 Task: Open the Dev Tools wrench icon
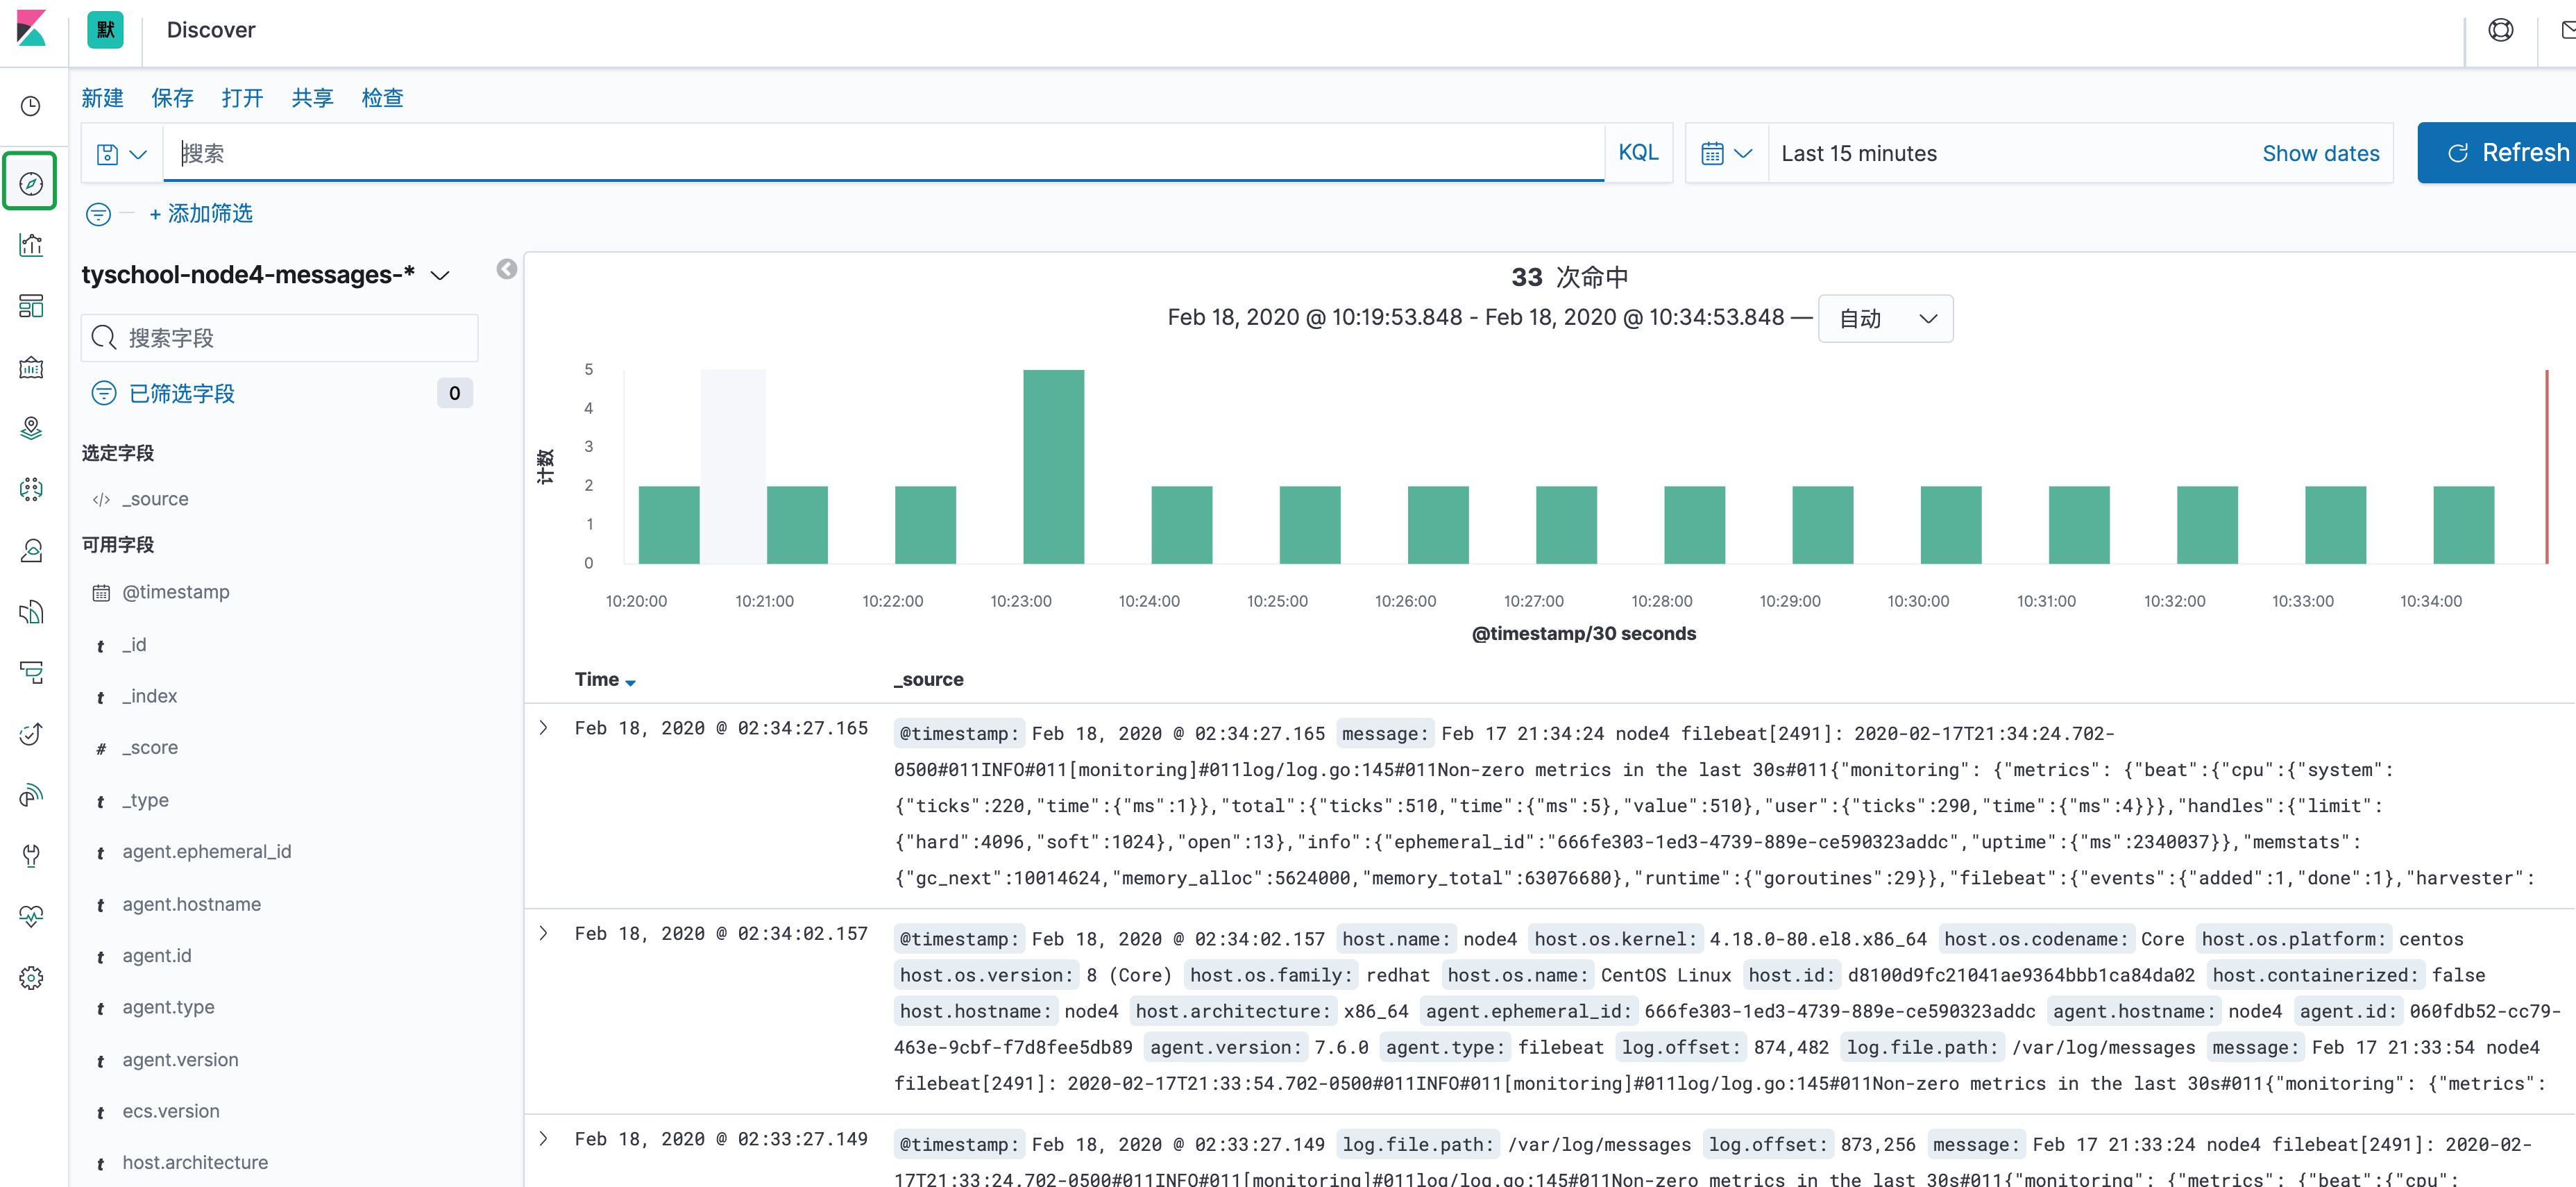click(31, 856)
